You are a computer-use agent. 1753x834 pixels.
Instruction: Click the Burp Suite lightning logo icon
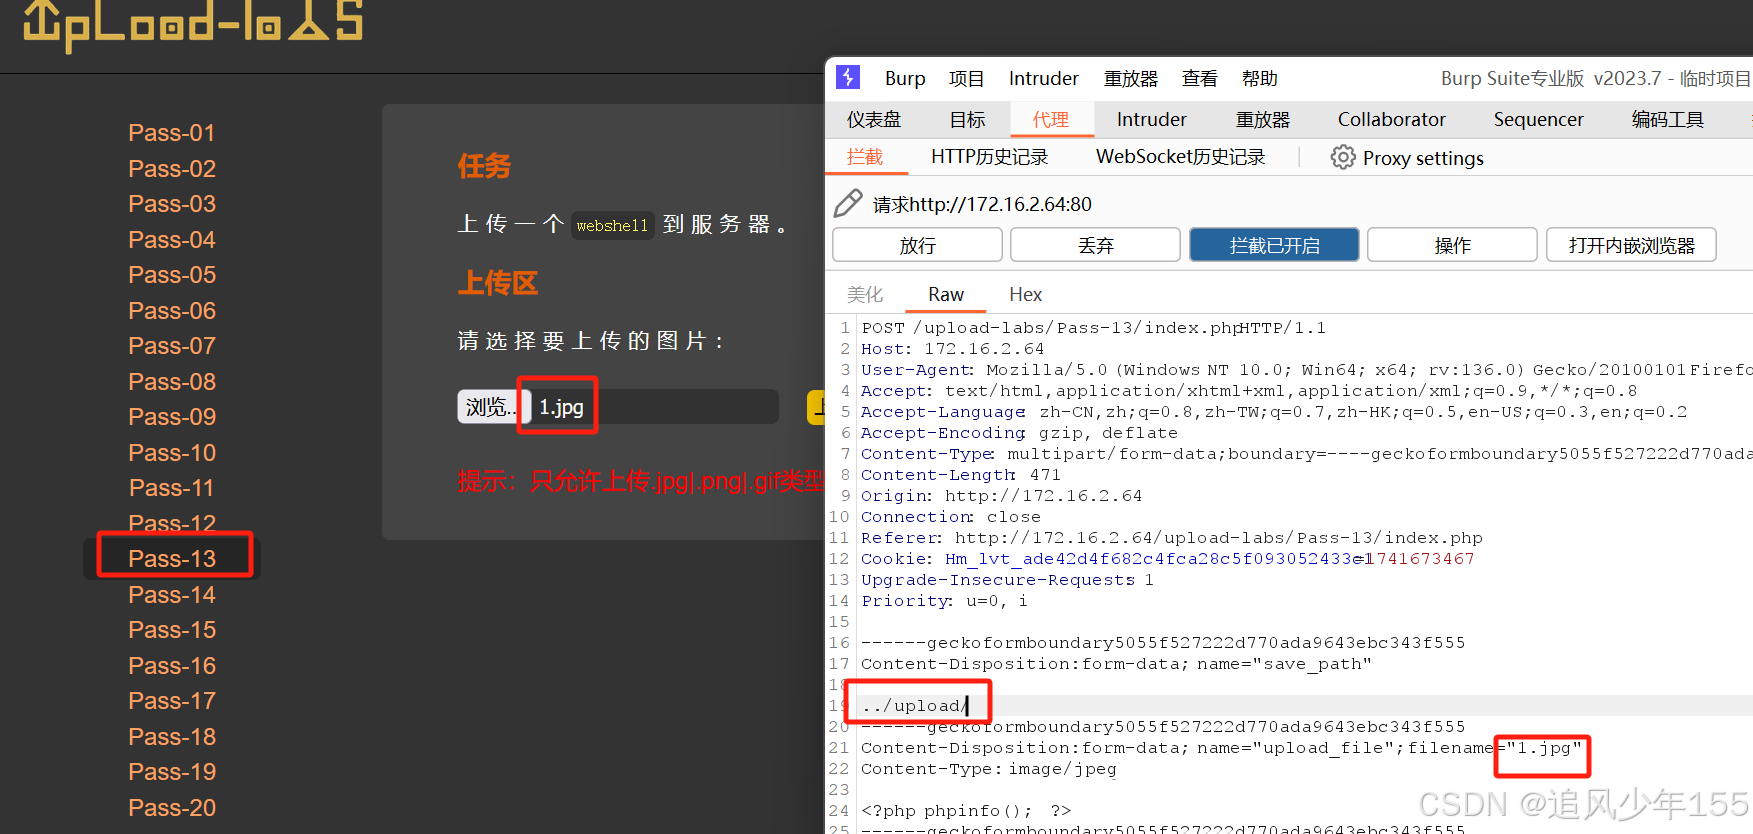(848, 77)
